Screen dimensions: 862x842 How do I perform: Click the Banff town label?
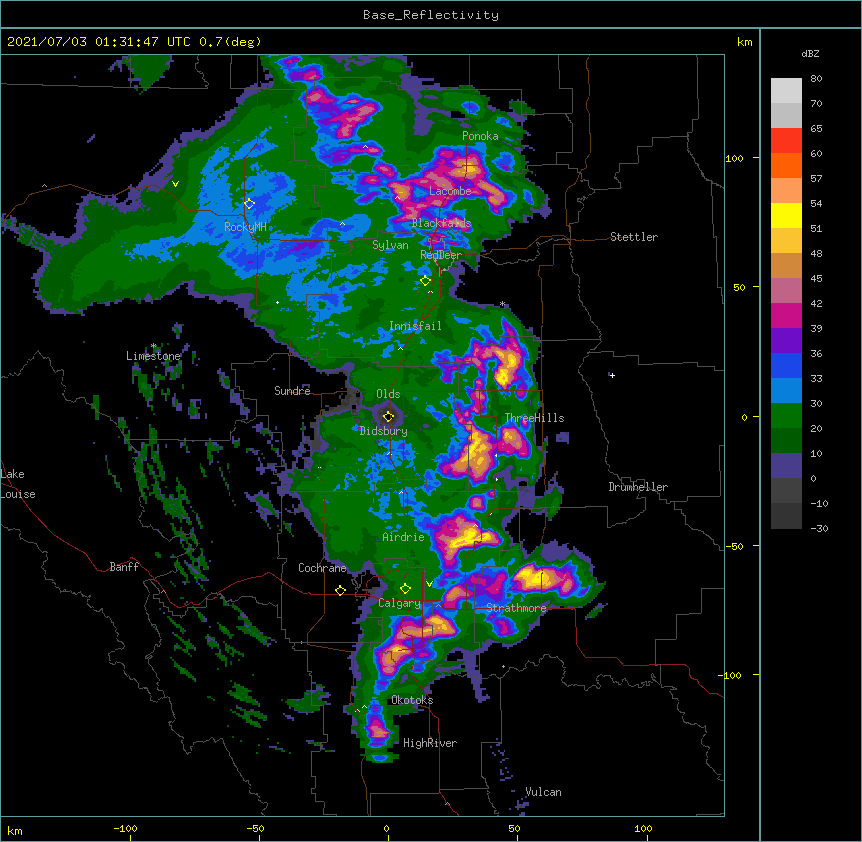pyautogui.click(x=124, y=567)
